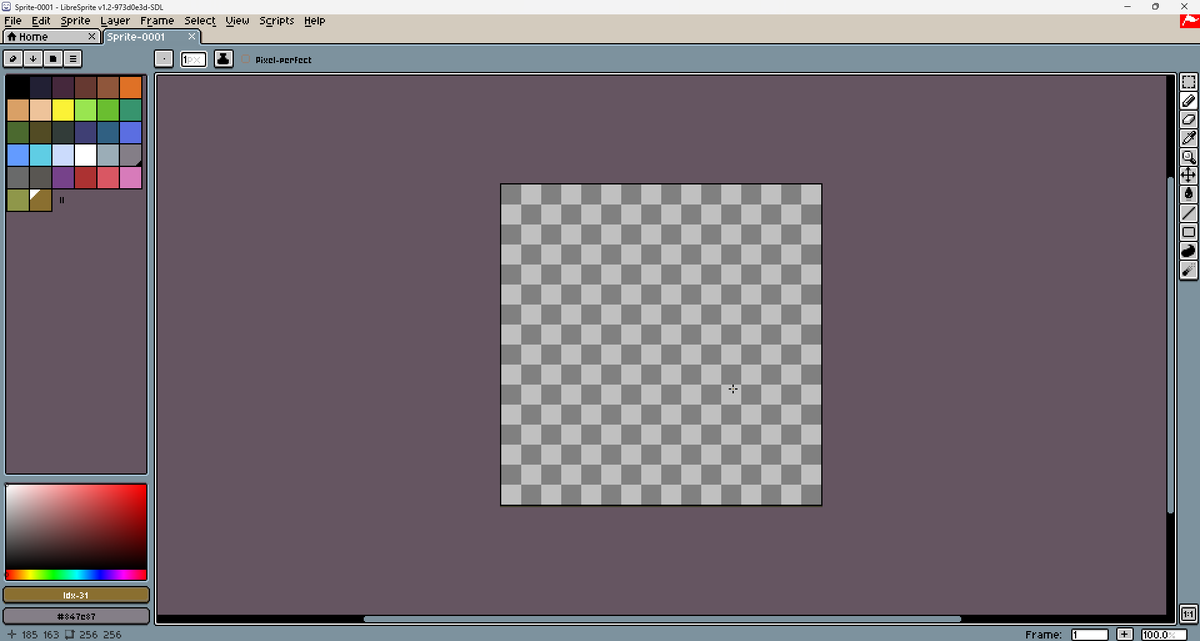Open the ink type button
The height and width of the screenshot is (641, 1200).
[224, 59]
